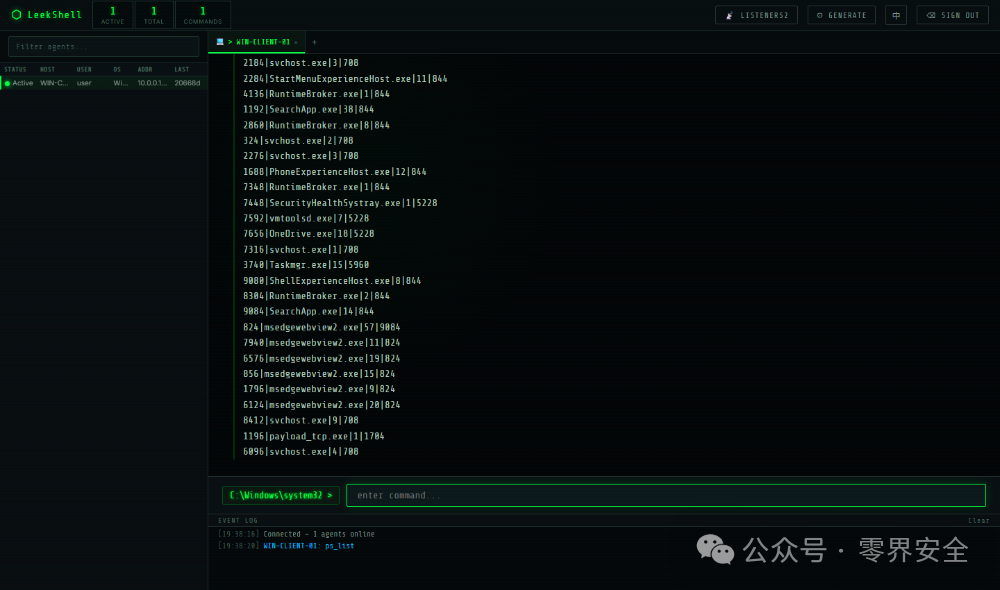Switch language with the 中 button
Viewport: 1000px width, 590px height.
click(895, 15)
